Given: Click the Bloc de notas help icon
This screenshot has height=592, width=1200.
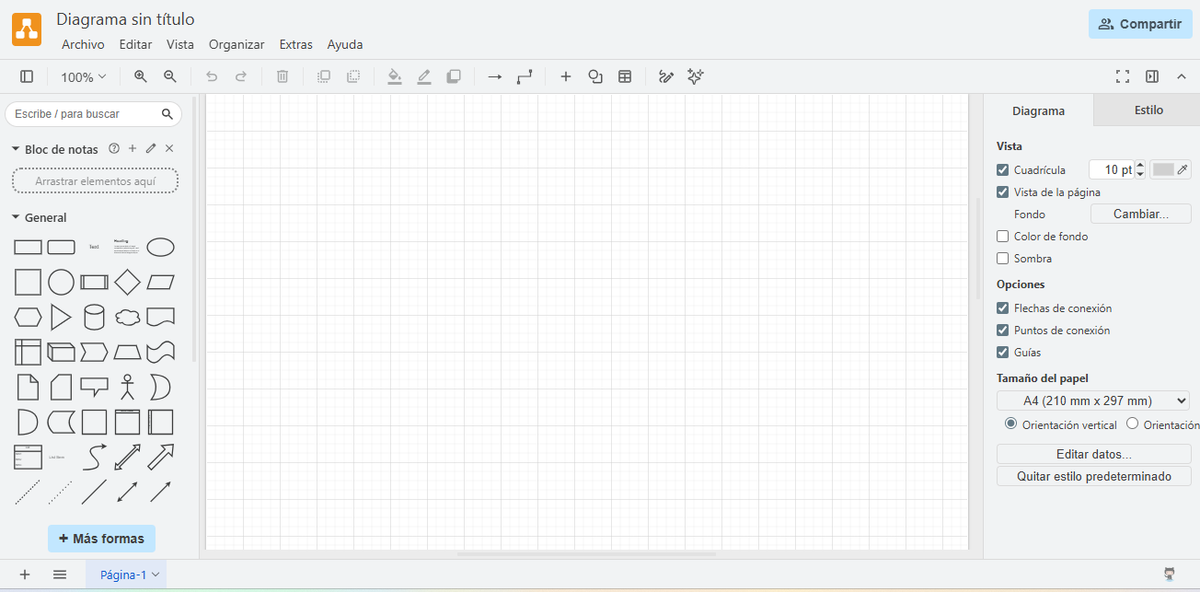Looking at the screenshot, I should (114, 149).
